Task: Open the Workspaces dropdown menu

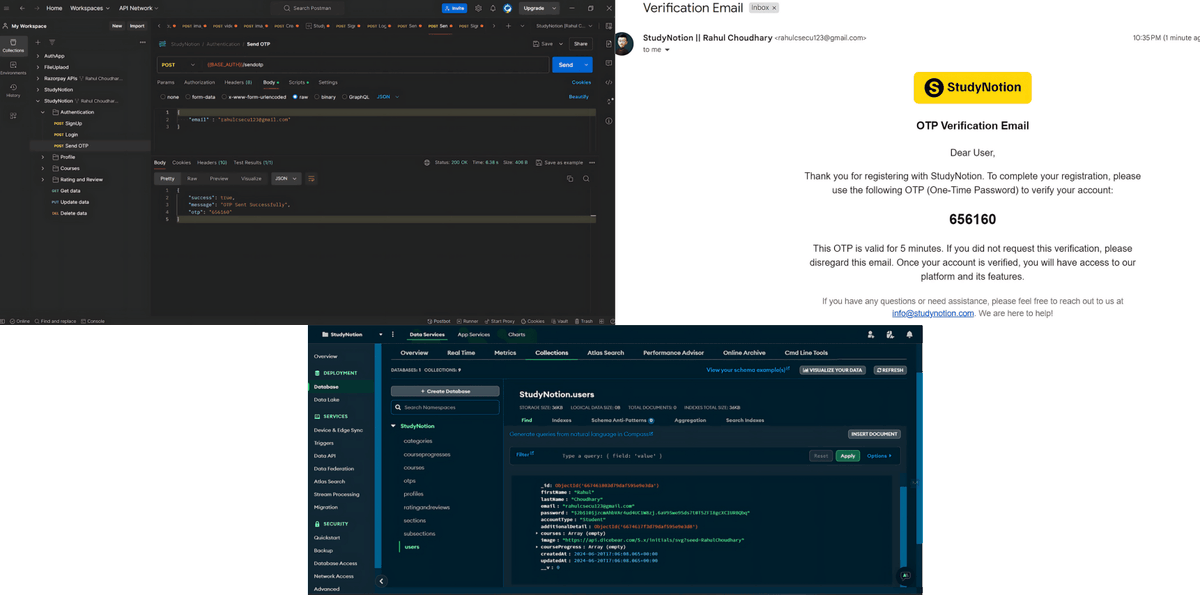Action: pos(90,8)
